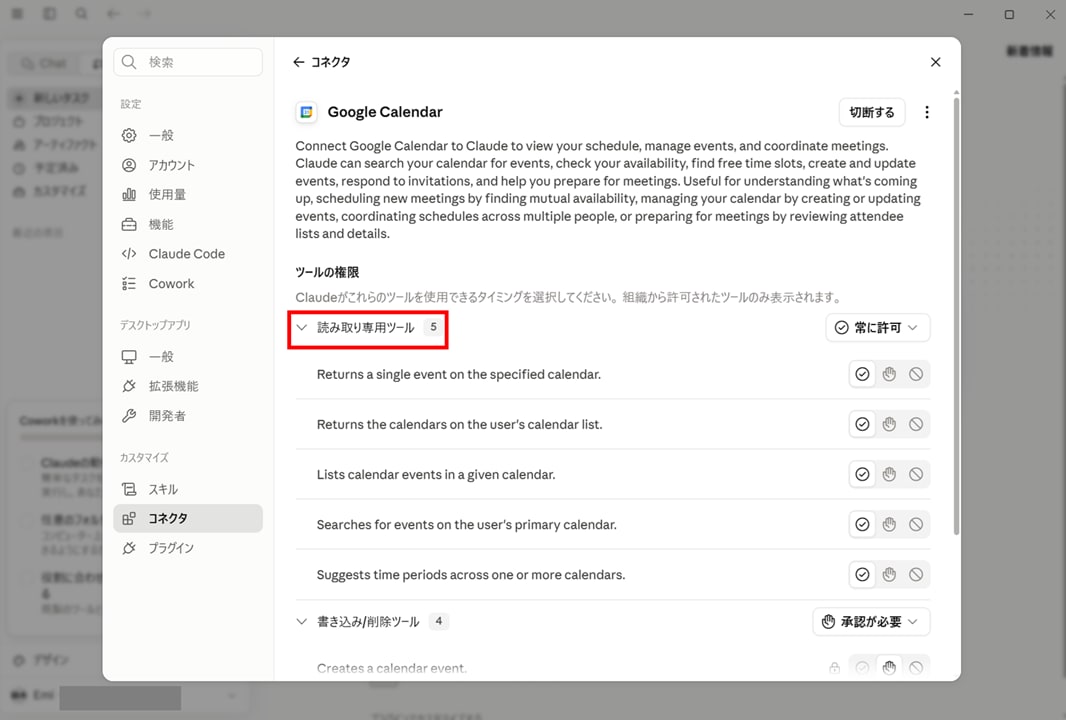Set needs-approval hand for 'Returns a single event'

pos(889,374)
